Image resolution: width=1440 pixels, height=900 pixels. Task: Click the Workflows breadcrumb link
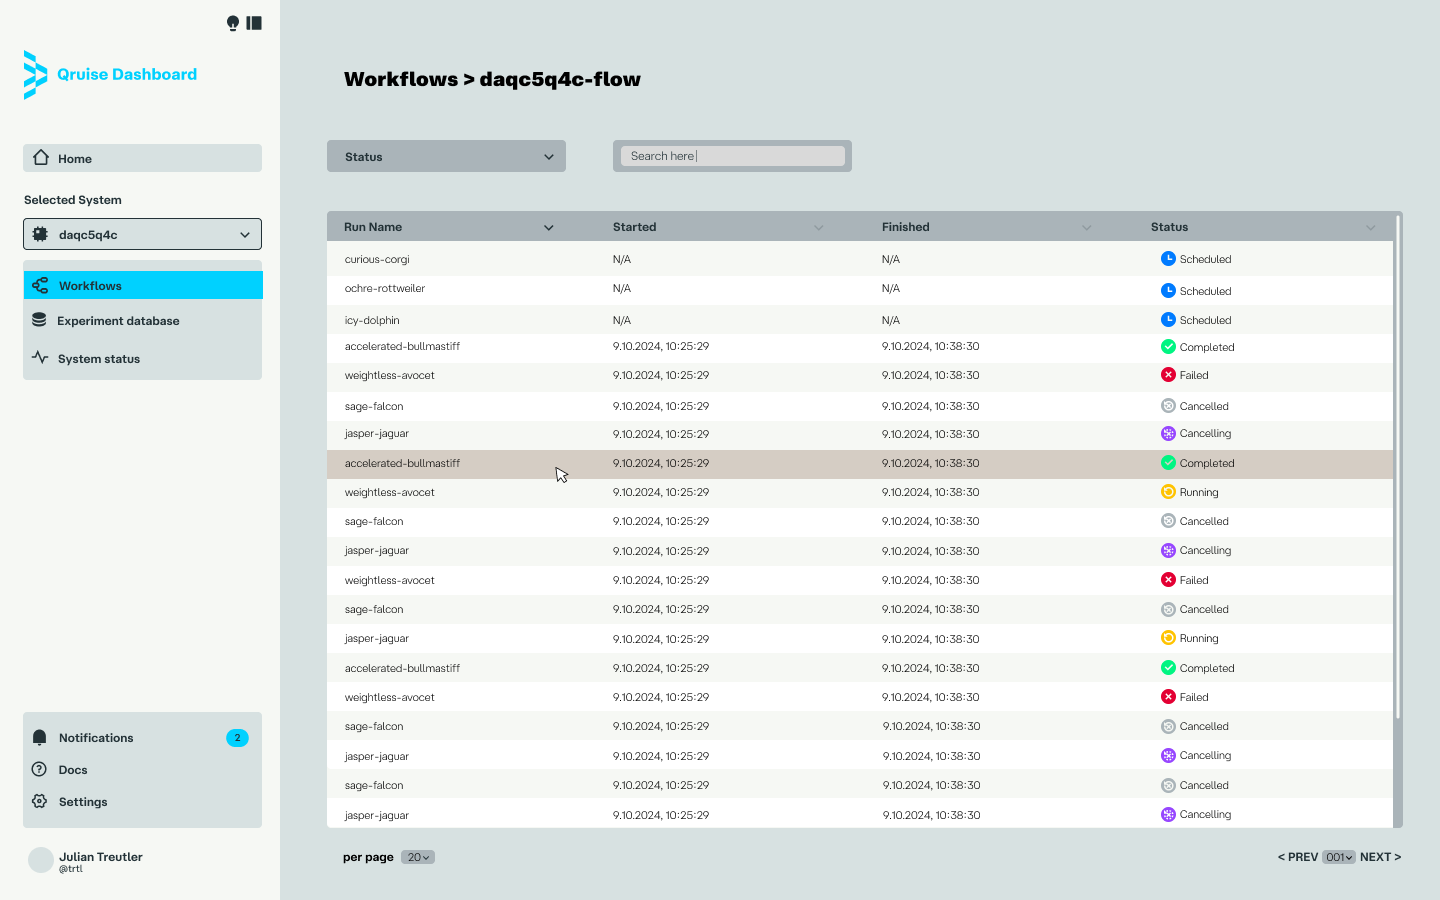401,79
